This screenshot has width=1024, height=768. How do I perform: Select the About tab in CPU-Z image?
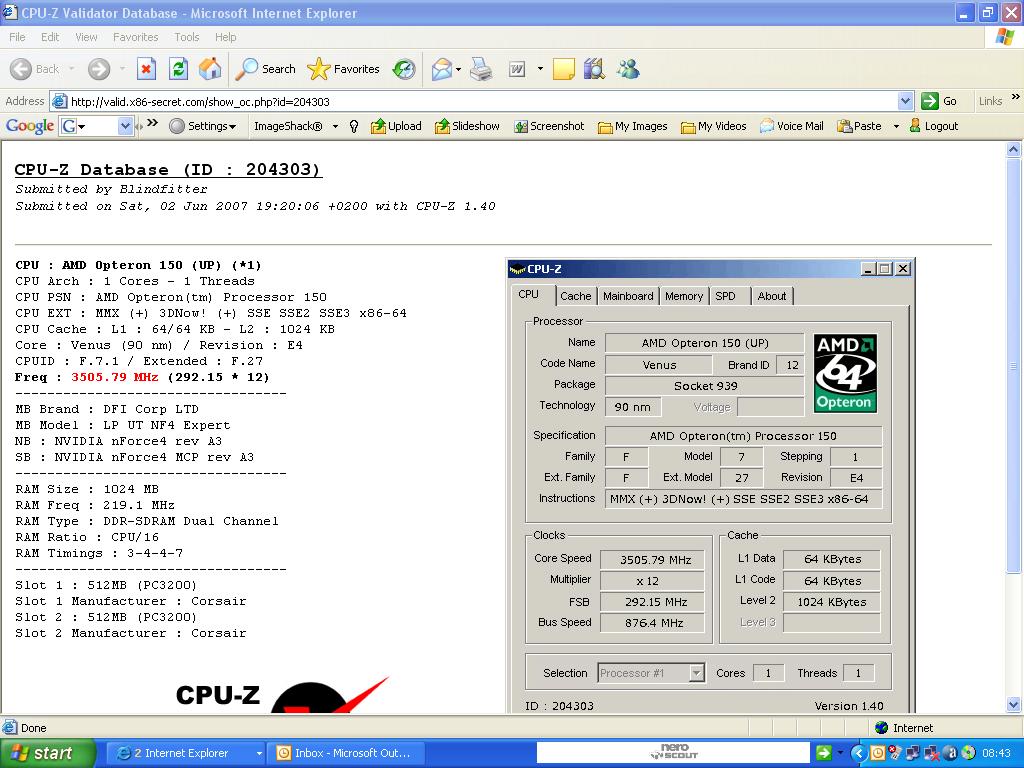[x=772, y=296]
